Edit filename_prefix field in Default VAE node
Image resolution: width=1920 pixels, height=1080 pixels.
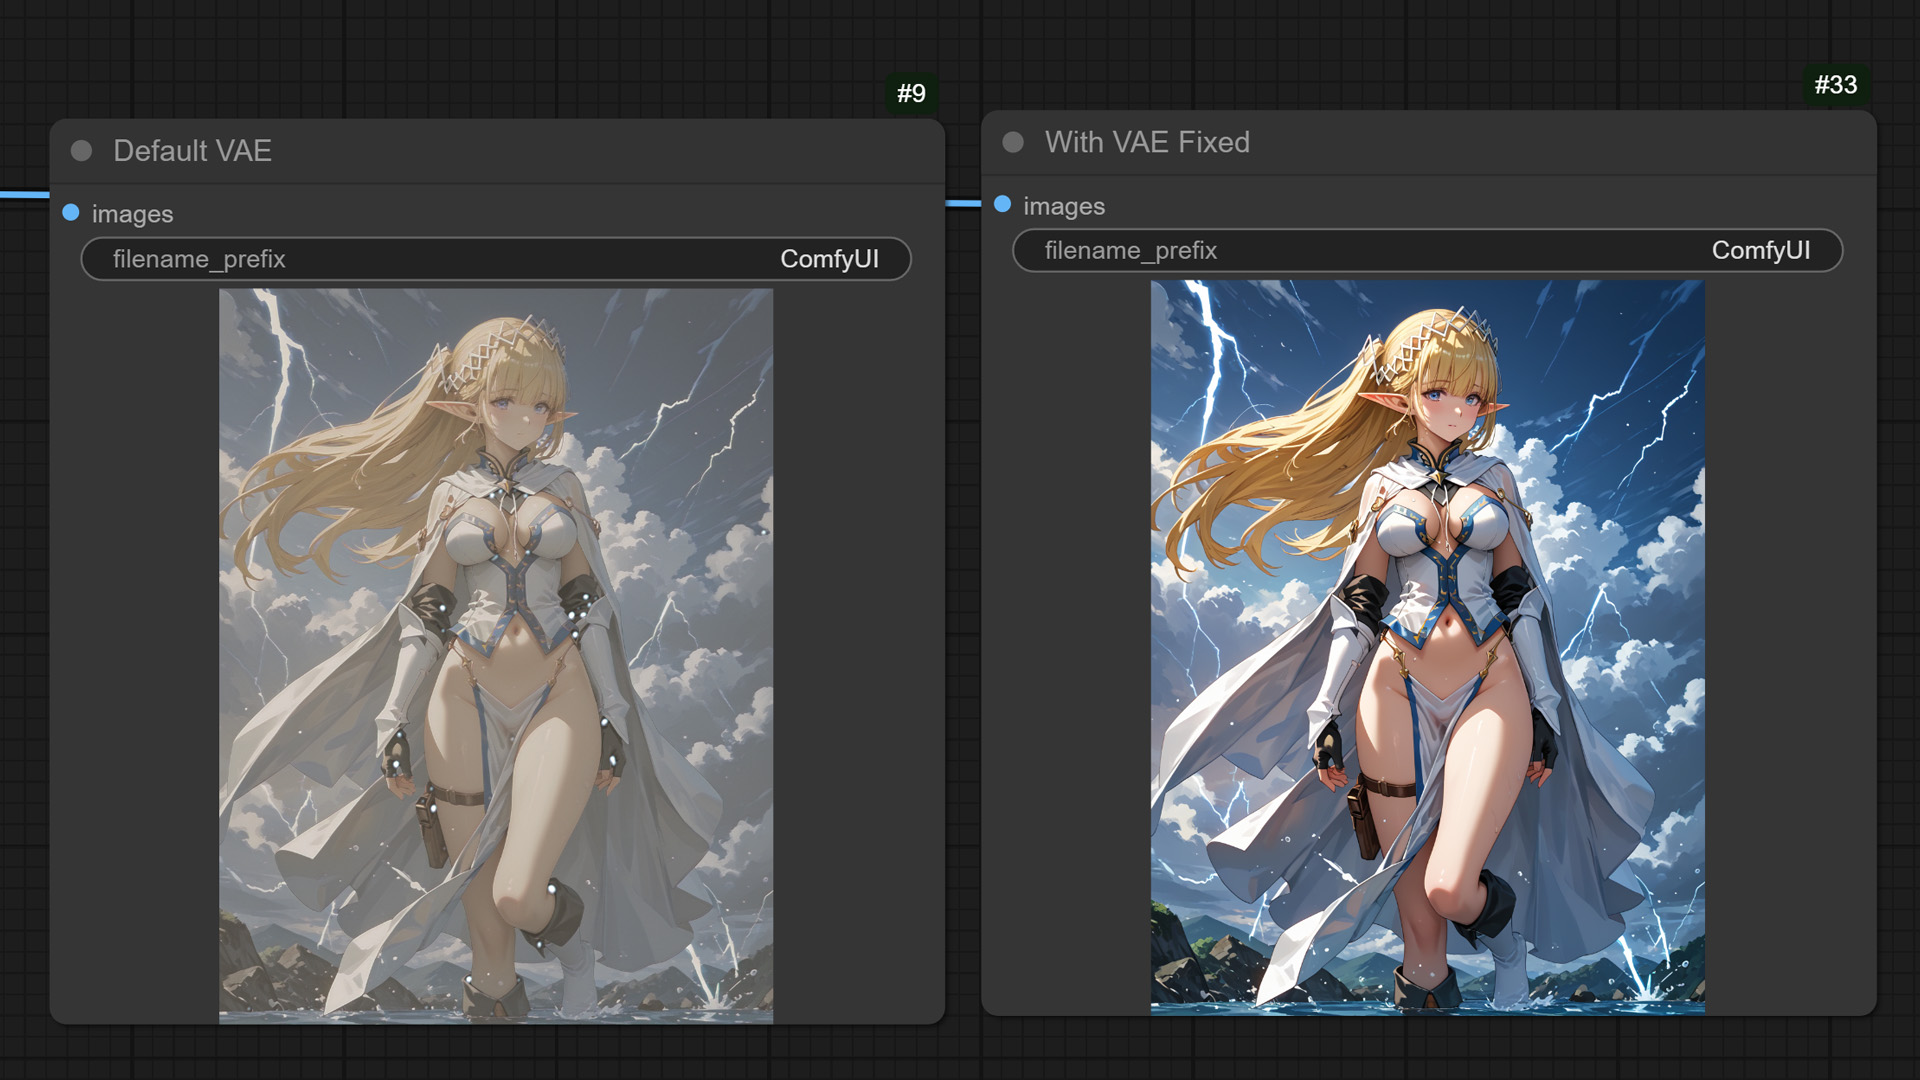click(x=496, y=259)
